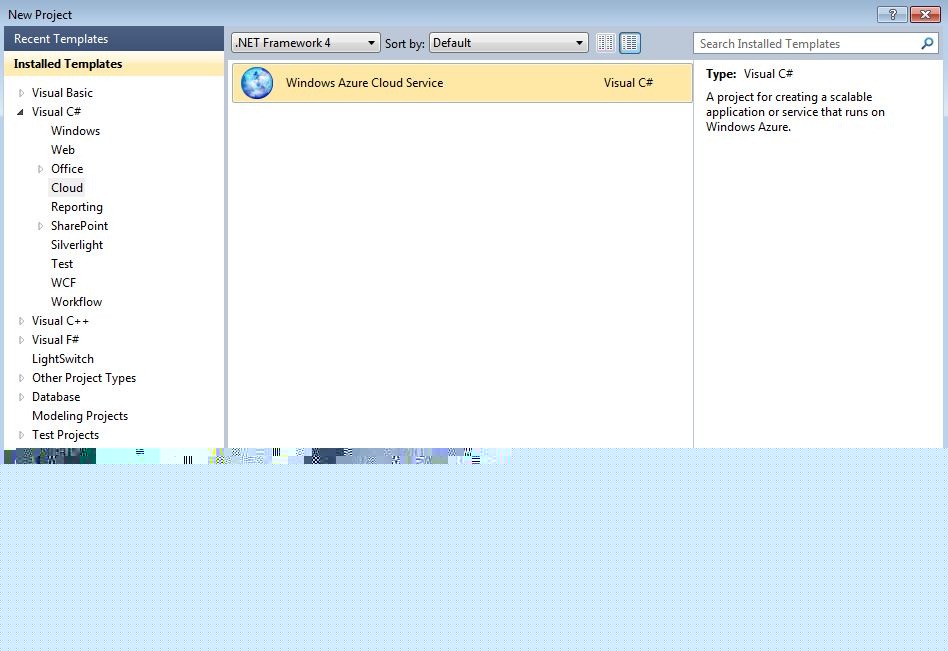Viewport: 948px width, 651px height.
Task: Select the WCF template category
Action: (63, 283)
